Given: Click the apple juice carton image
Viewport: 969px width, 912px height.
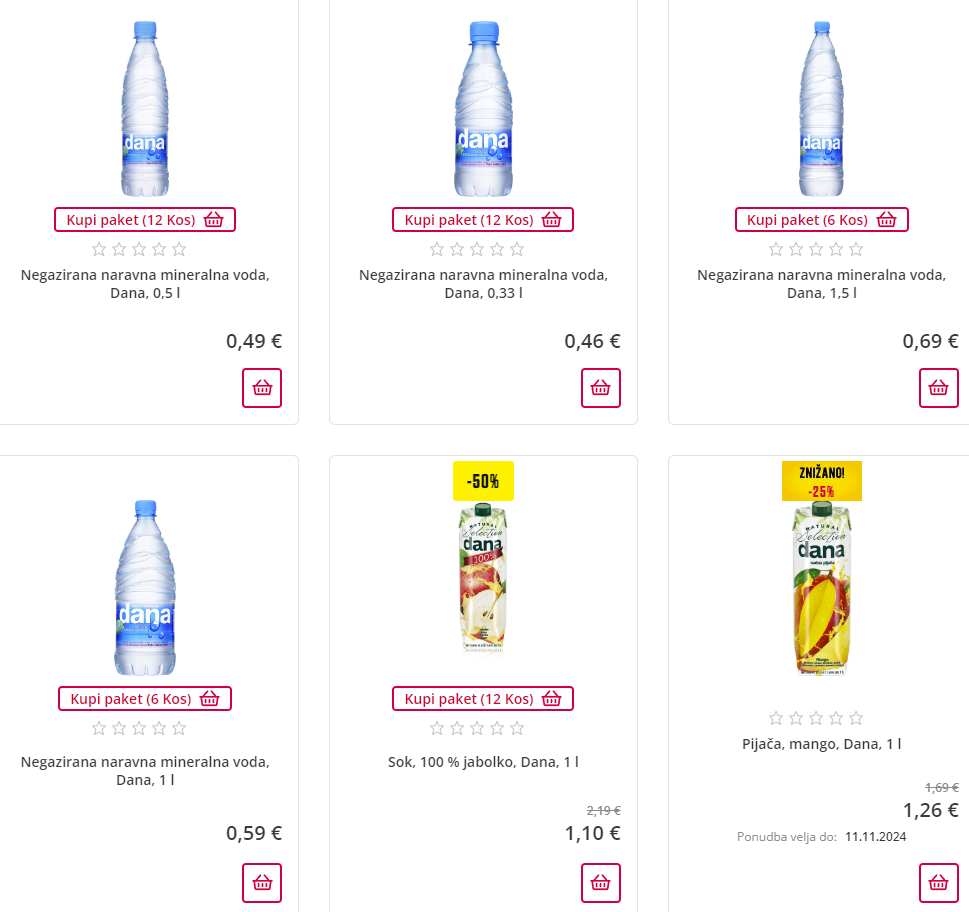Looking at the screenshot, I should 483,580.
